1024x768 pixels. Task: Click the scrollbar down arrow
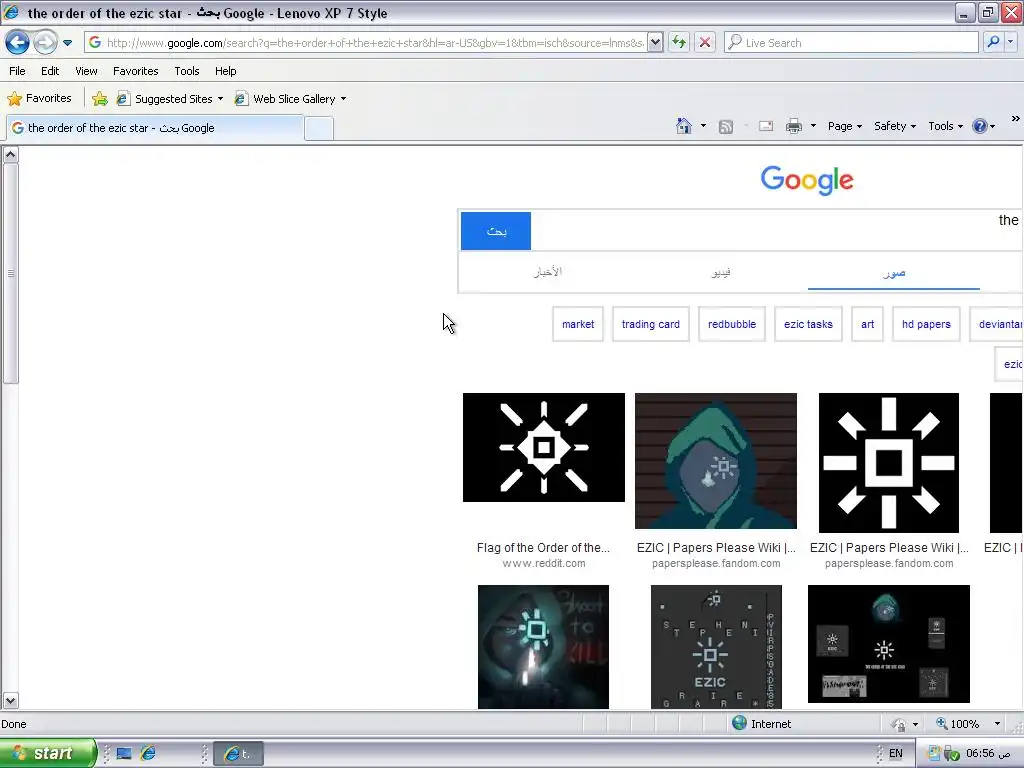[x=10, y=701]
